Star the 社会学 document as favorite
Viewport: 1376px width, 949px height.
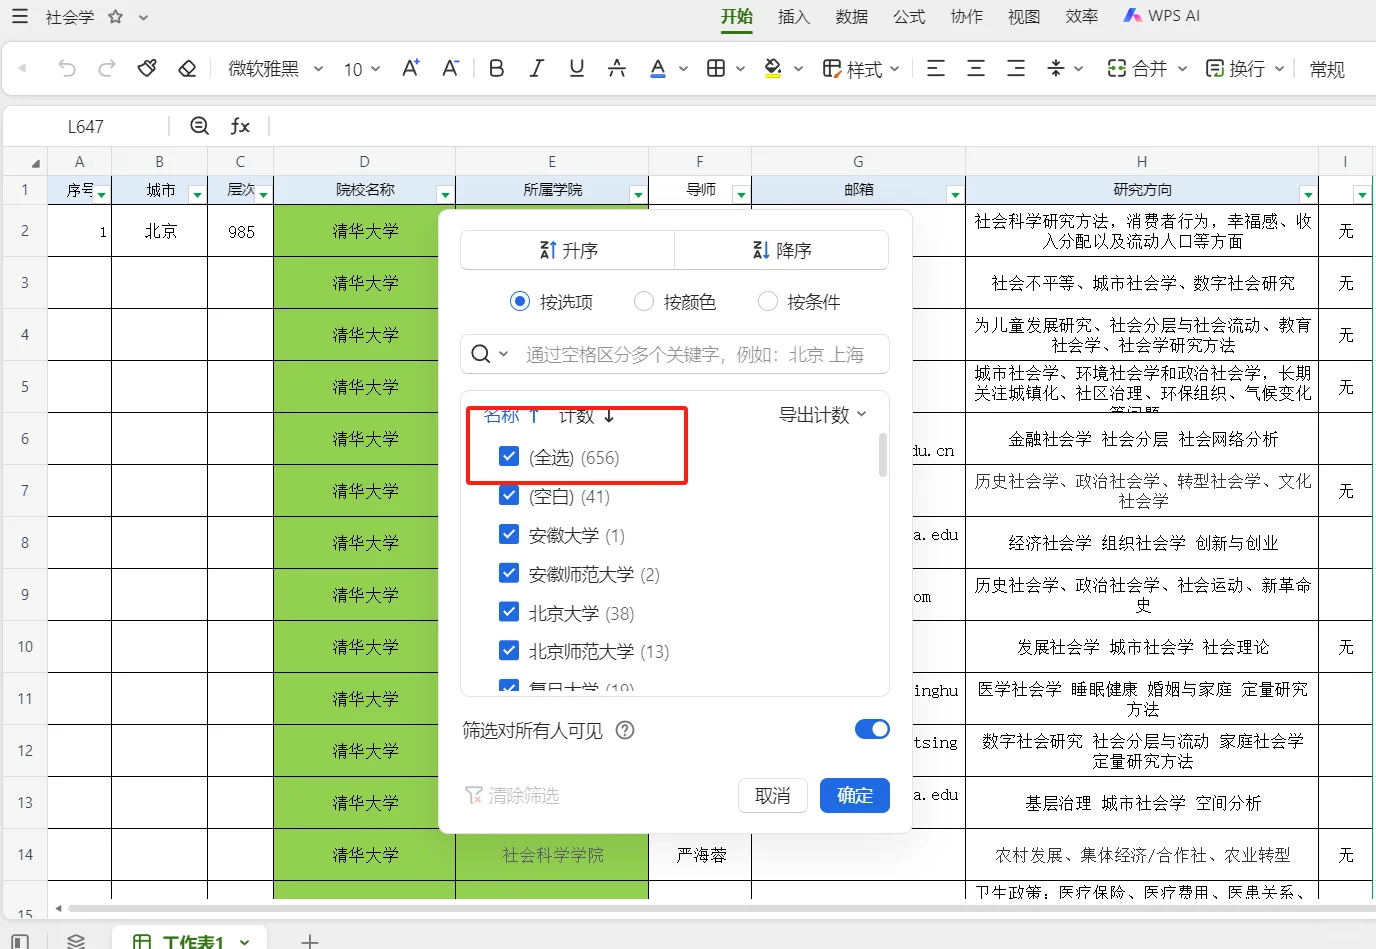[x=115, y=17]
